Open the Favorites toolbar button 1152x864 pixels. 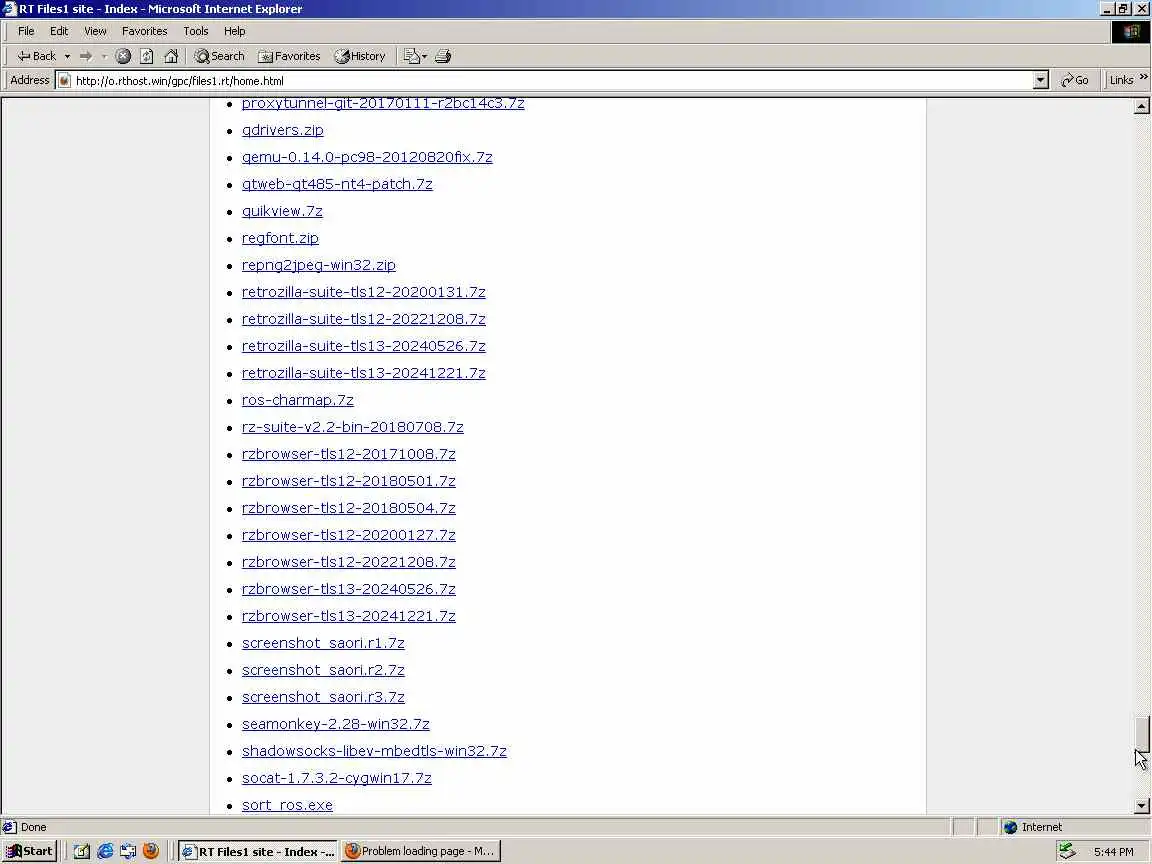pos(289,56)
